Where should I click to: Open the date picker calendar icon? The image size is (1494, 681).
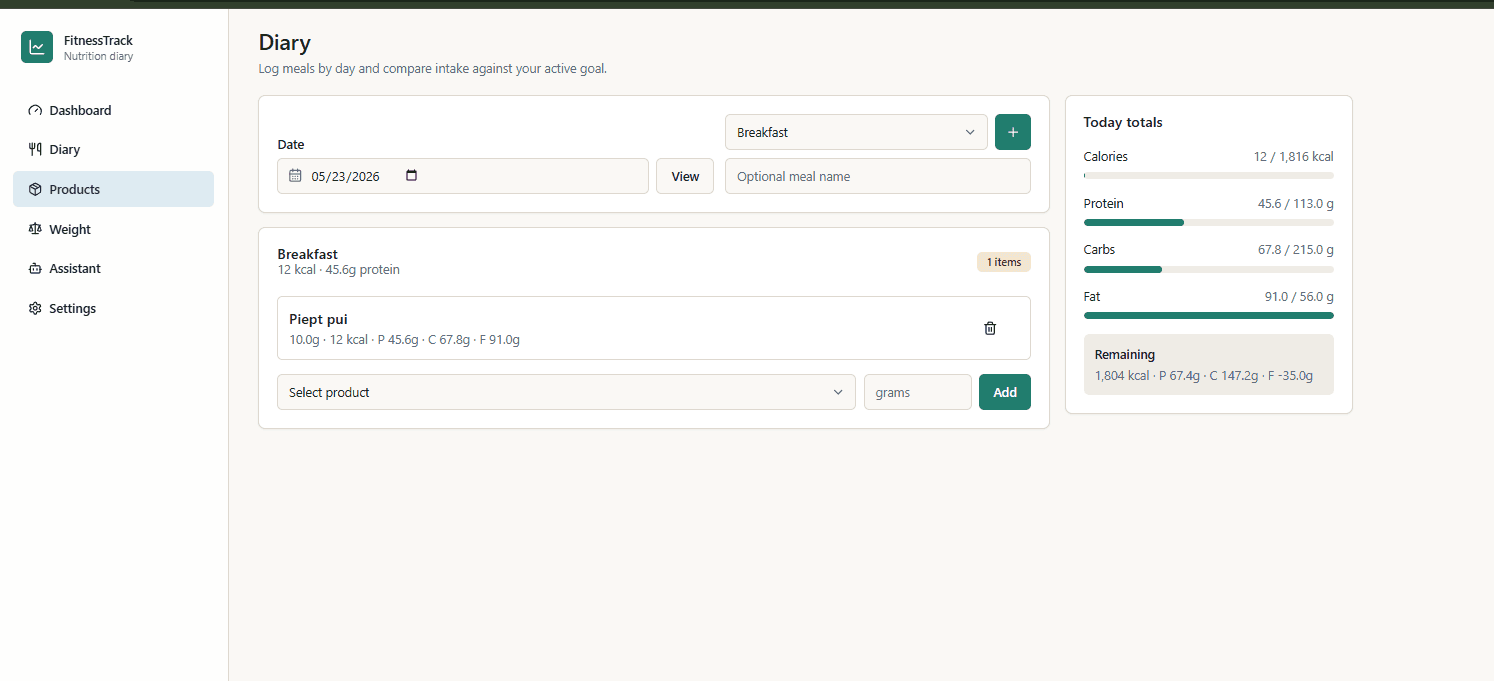coord(411,176)
